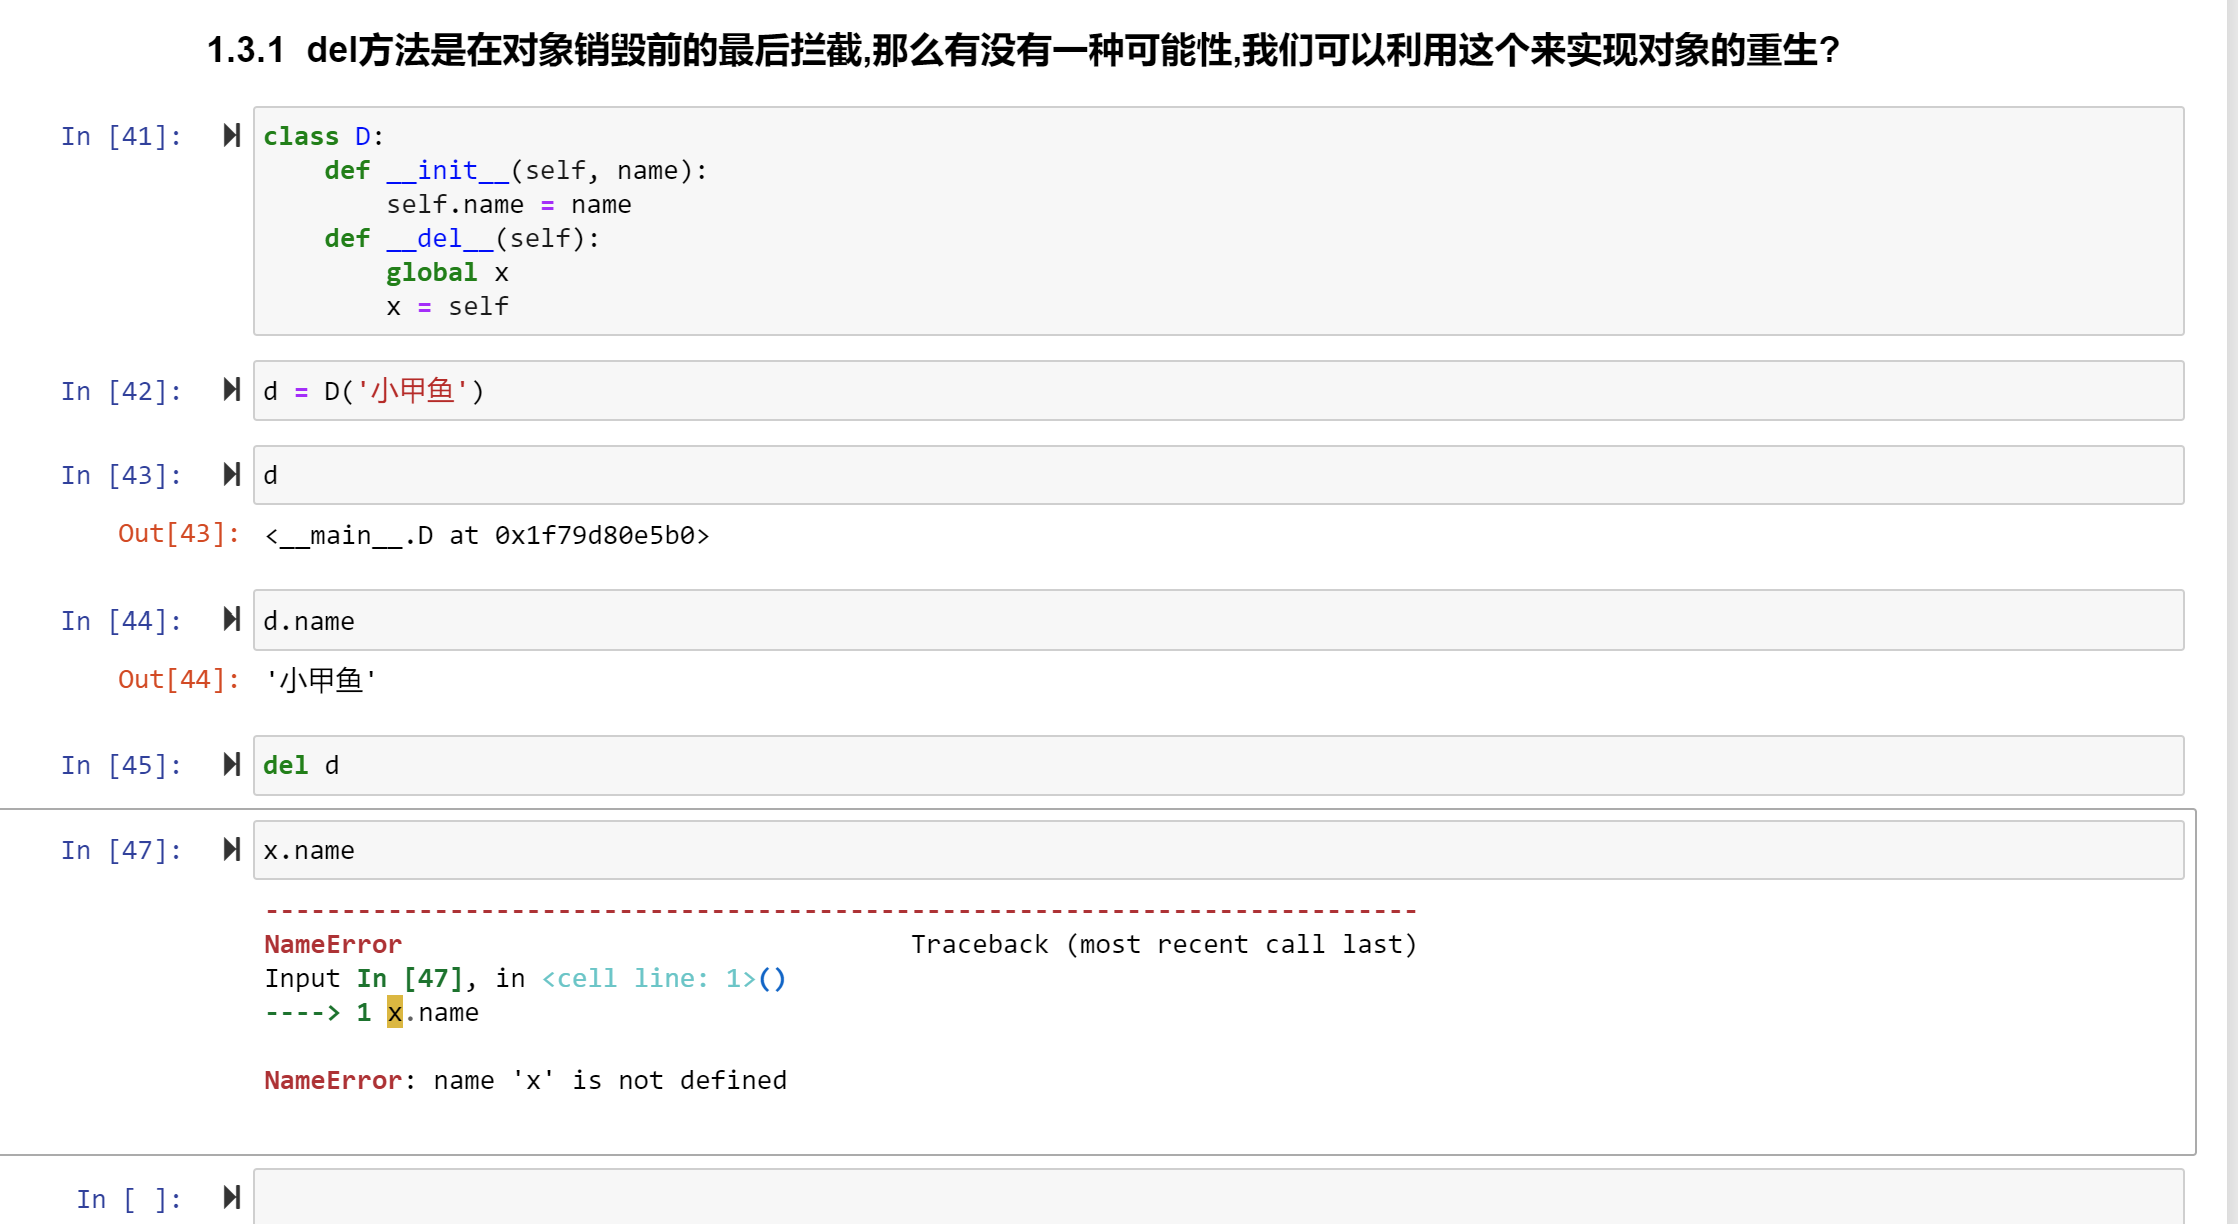The height and width of the screenshot is (1224, 2238).
Task: Click the <cell line: 1> traceback text
Action: pos(649,979)
